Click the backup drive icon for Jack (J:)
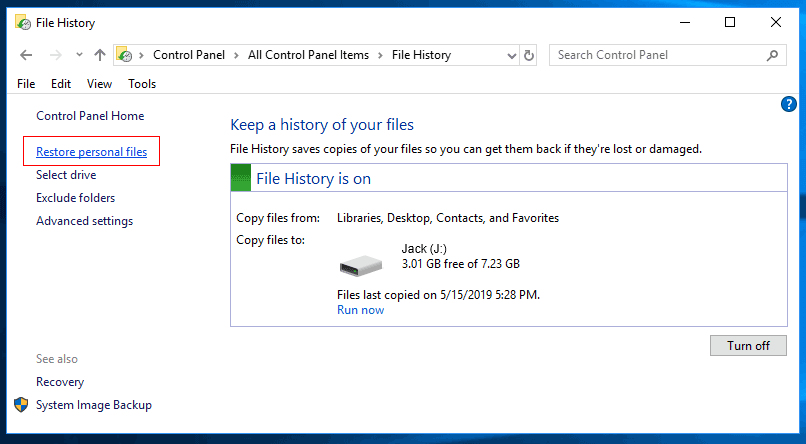The height and width of the screenshot is (444, 806). 361,265
